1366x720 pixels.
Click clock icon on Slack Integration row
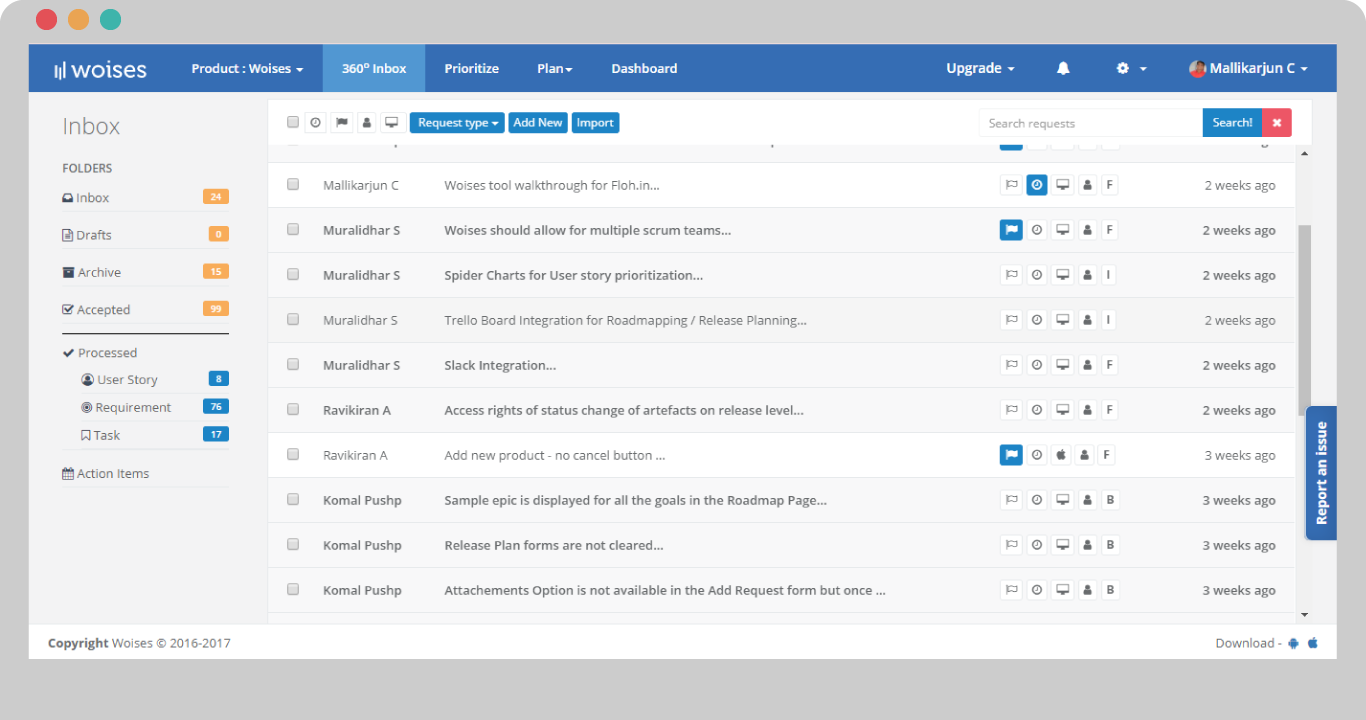tap(1037, 365)
